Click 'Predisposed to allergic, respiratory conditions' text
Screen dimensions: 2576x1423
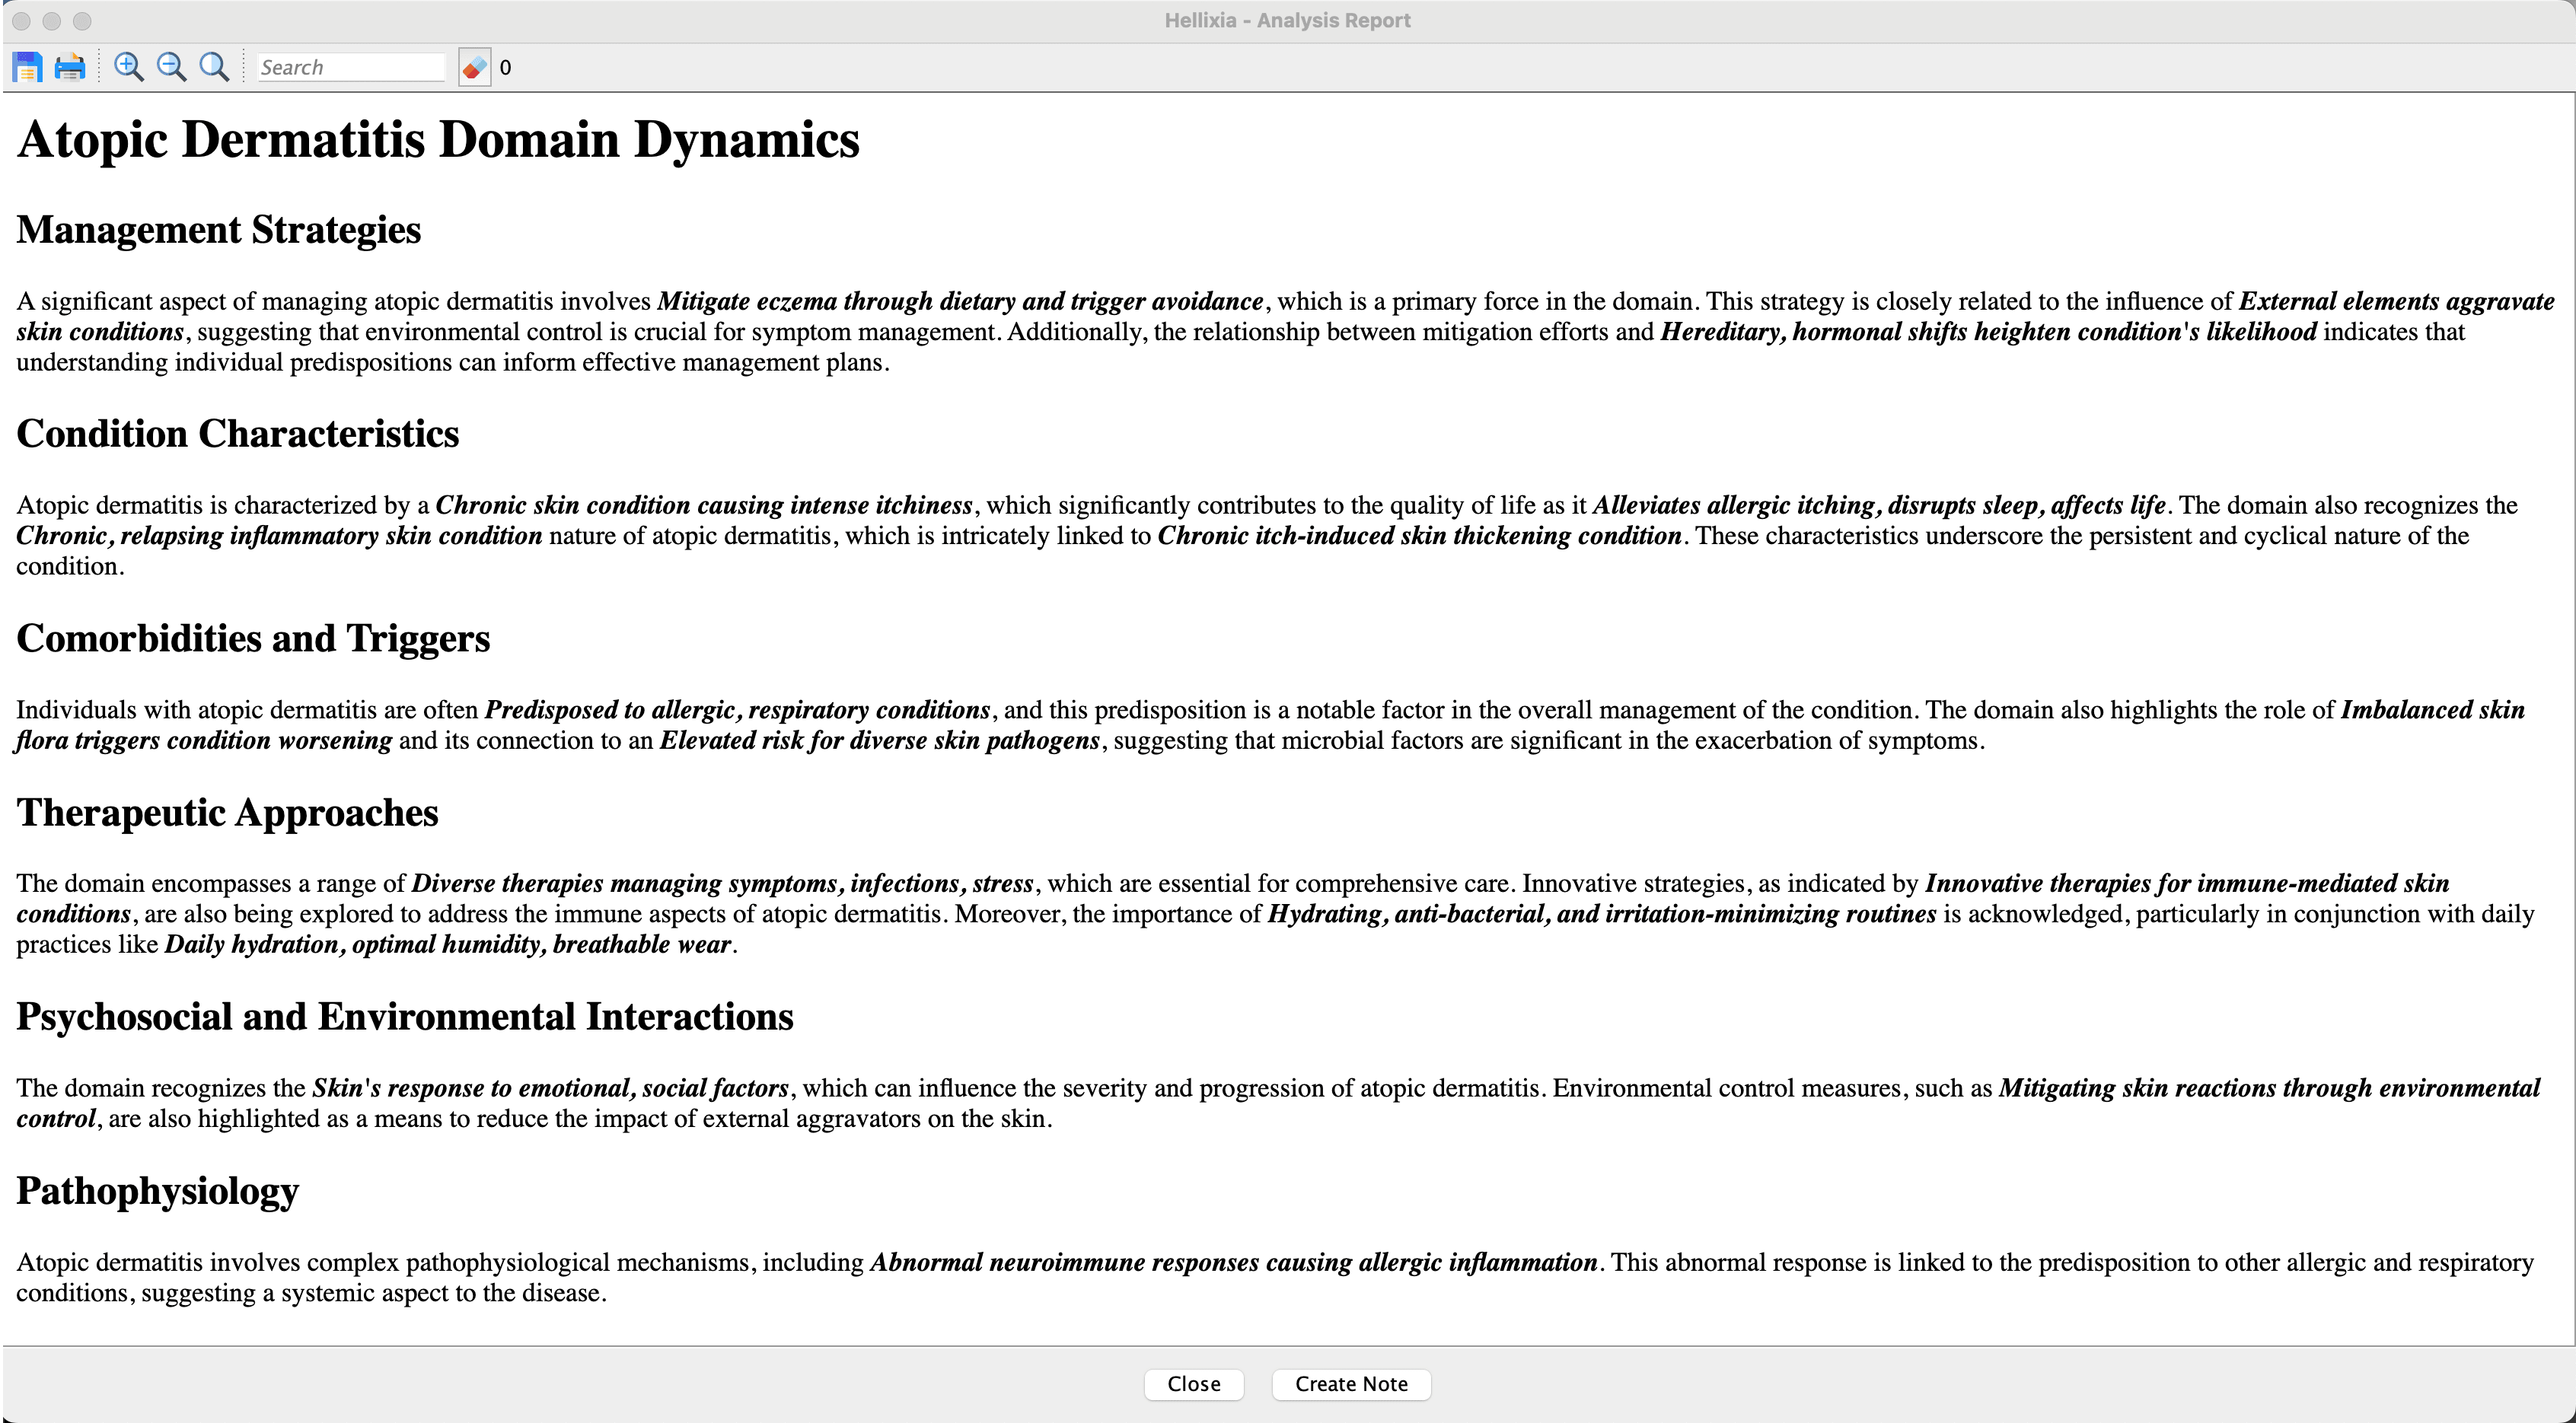click(737, 710)
